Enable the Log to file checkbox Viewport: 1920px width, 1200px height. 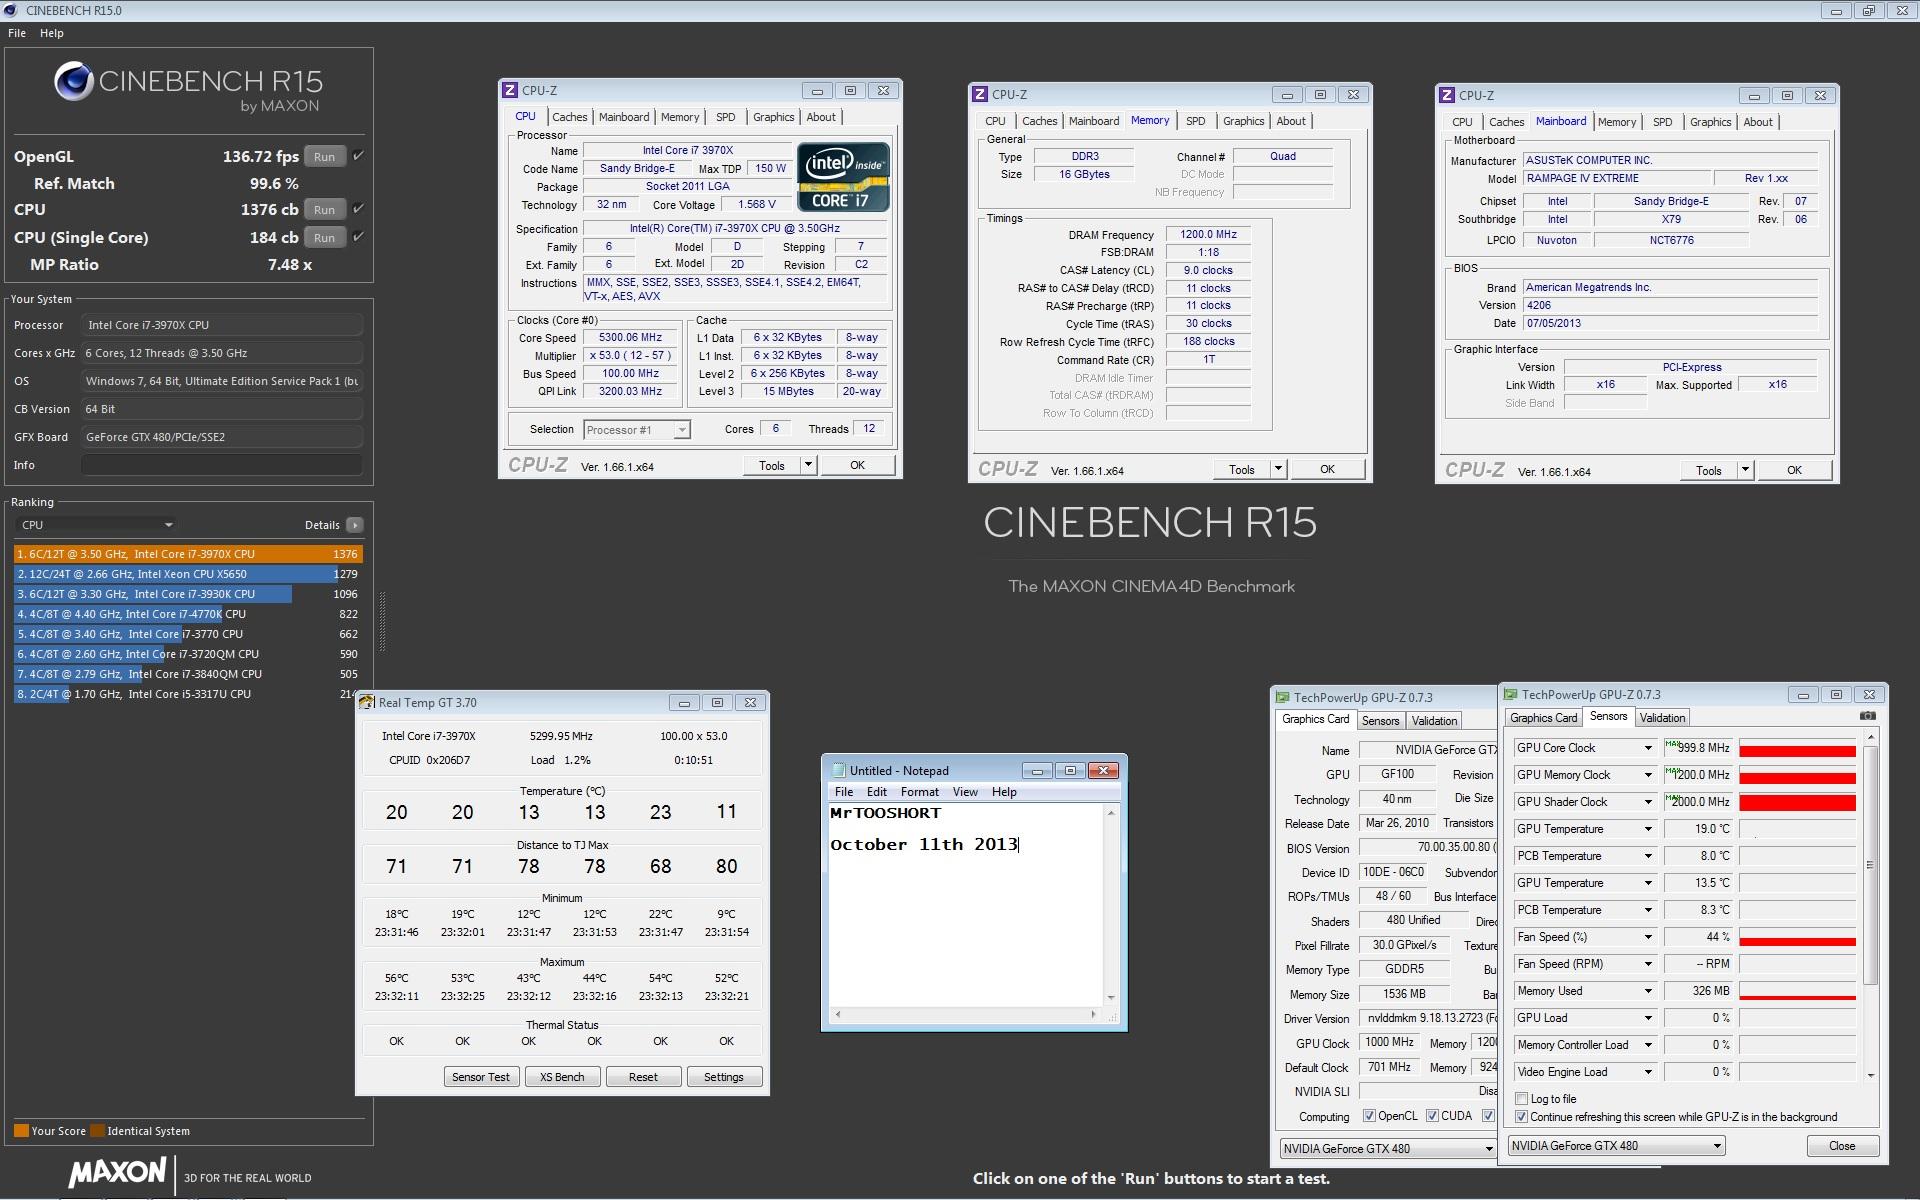1521,1099
